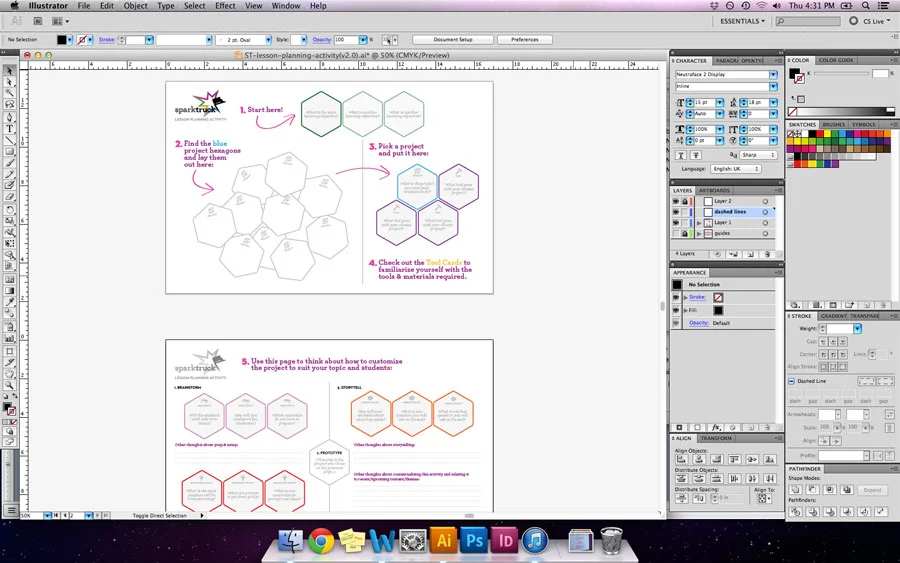Open InDesign from the Dock
The height and width of the screenshot is (563, 900).
505,541
